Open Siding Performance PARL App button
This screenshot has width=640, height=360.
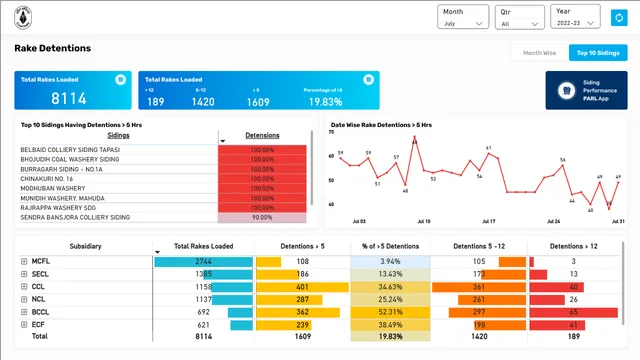click(x=586, y=90)
